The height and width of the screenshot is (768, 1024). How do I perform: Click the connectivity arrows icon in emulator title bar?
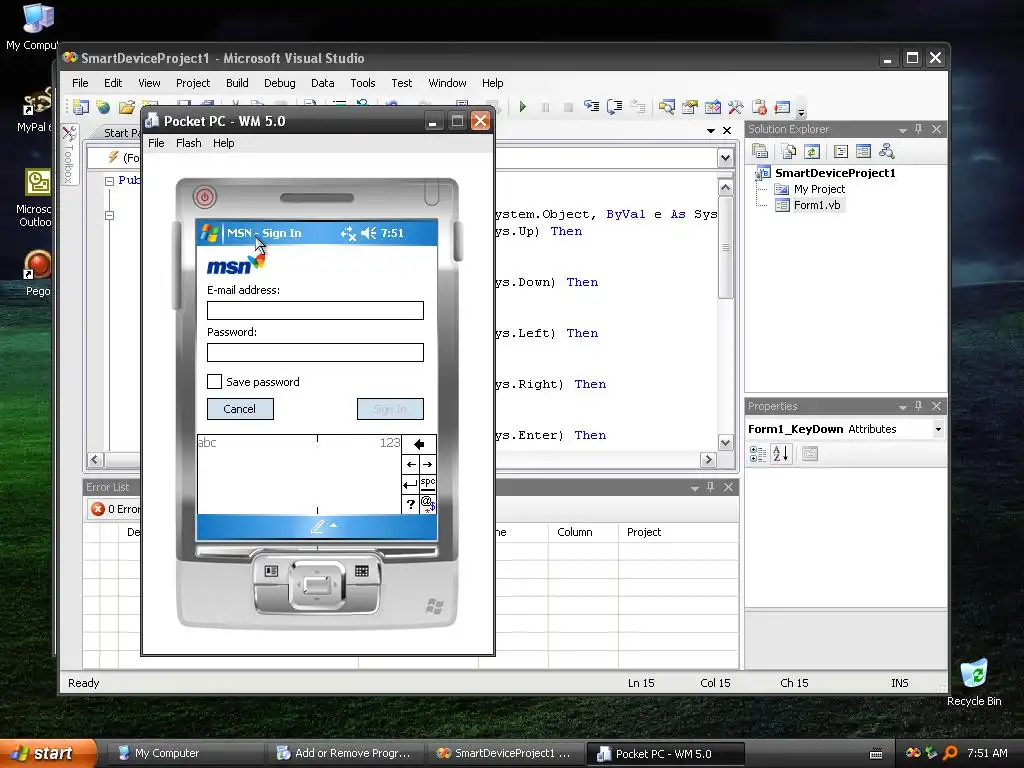click(x=348, y=233)
